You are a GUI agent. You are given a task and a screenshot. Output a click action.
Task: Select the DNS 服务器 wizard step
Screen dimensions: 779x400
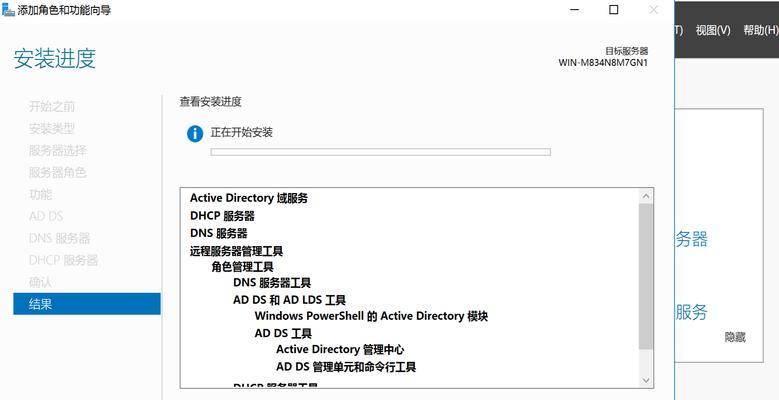[60, 238]
